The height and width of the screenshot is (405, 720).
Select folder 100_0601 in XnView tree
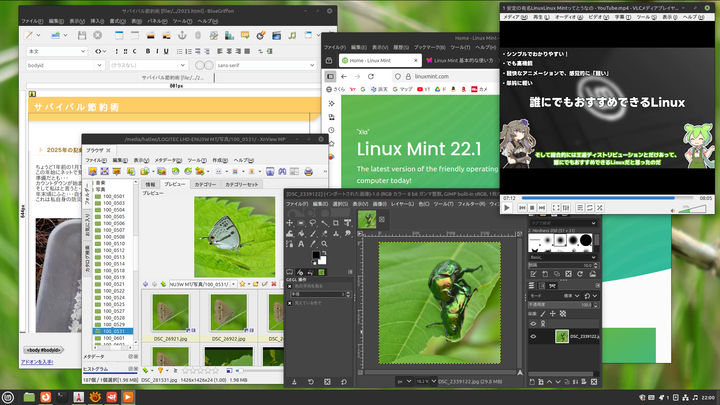113,338
